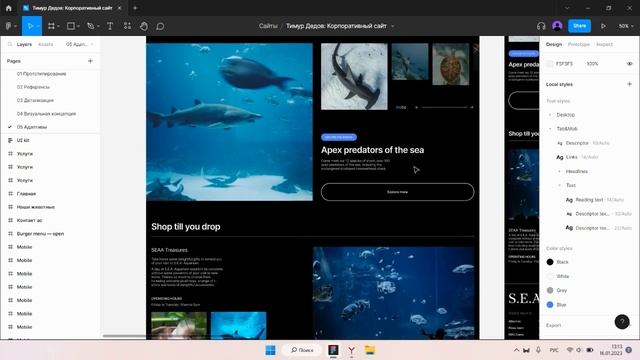Open File Explorer from taskbar
640x360 pixels.
tap(370, 350)
